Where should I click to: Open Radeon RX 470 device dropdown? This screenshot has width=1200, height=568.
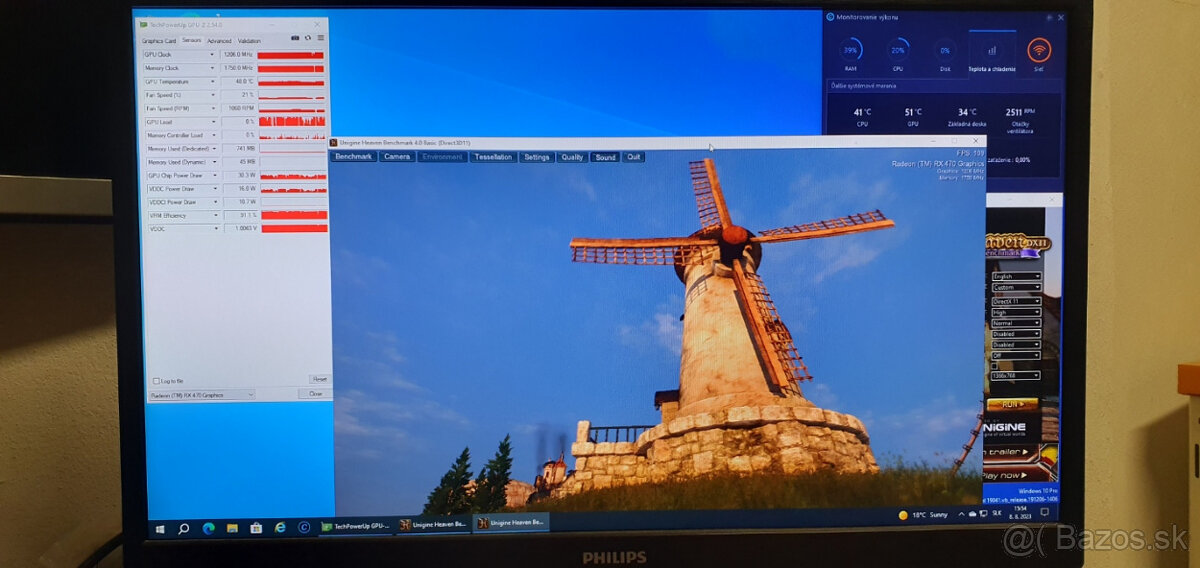pos(201,395)
